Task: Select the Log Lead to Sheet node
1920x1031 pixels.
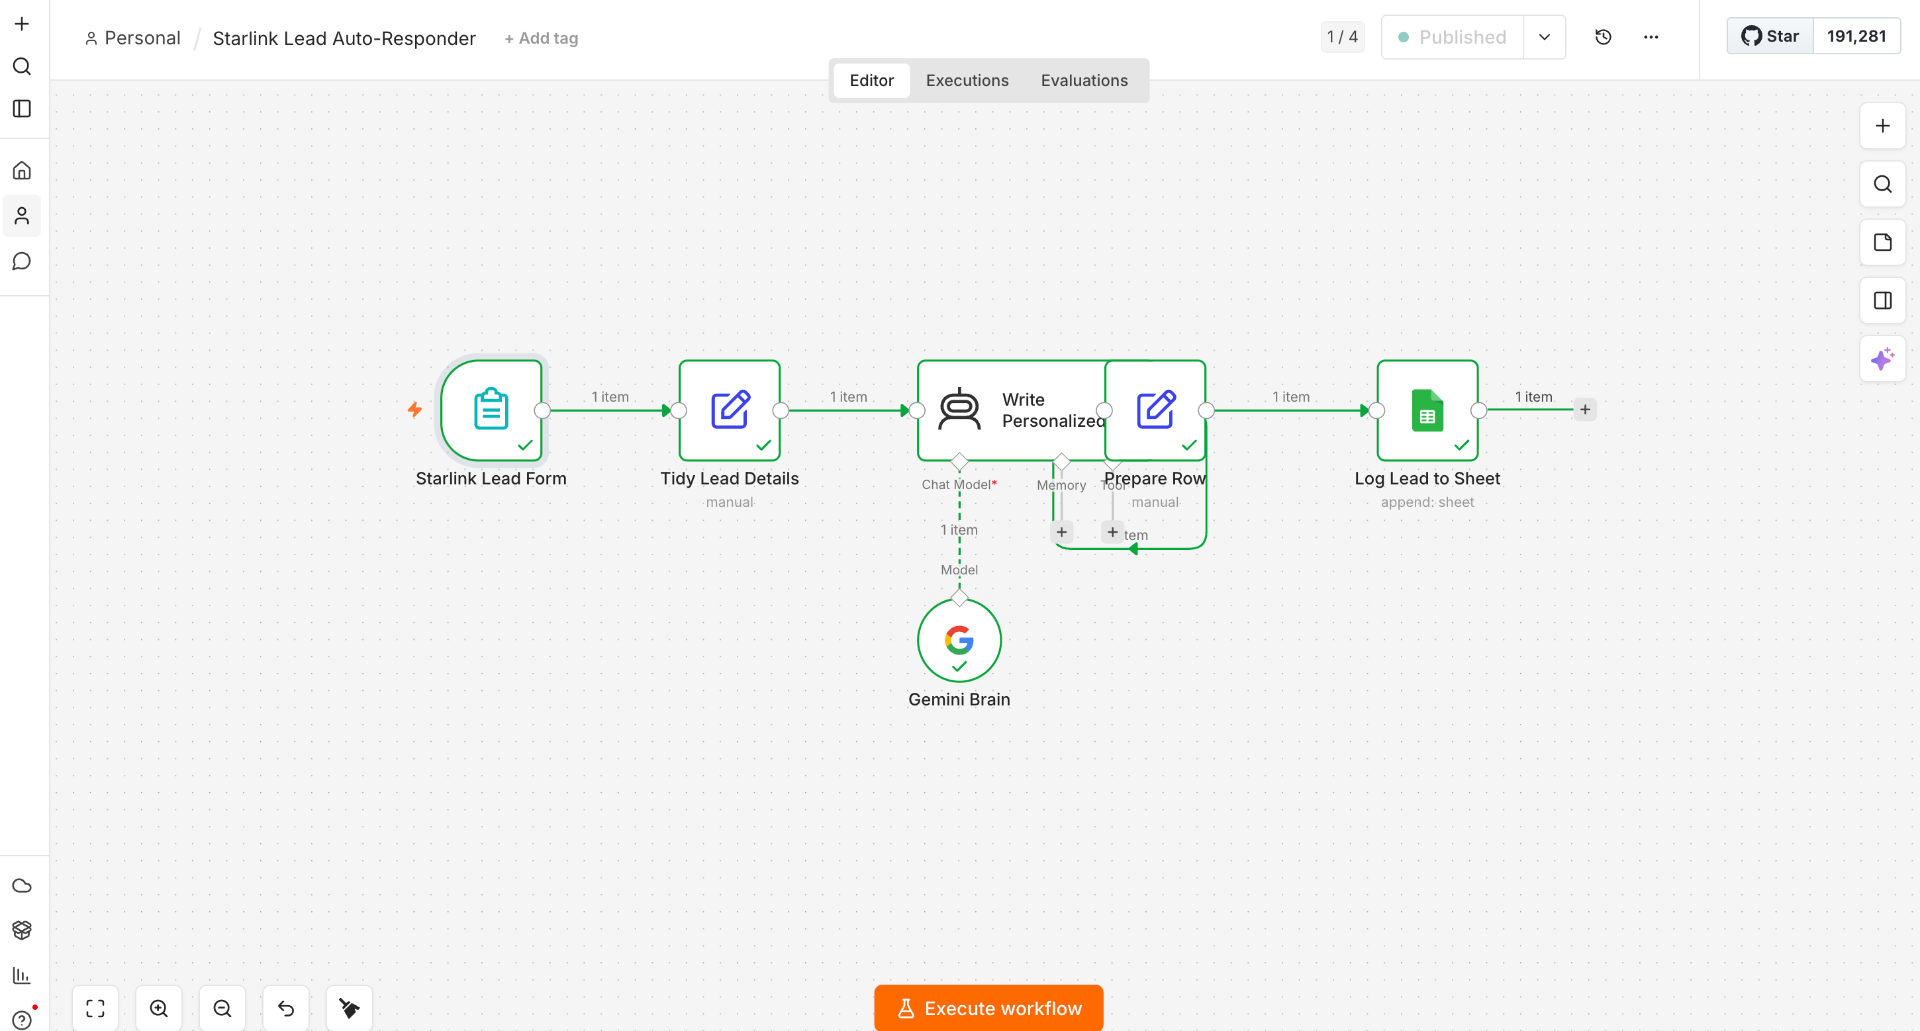Action: click(1428, 410)
